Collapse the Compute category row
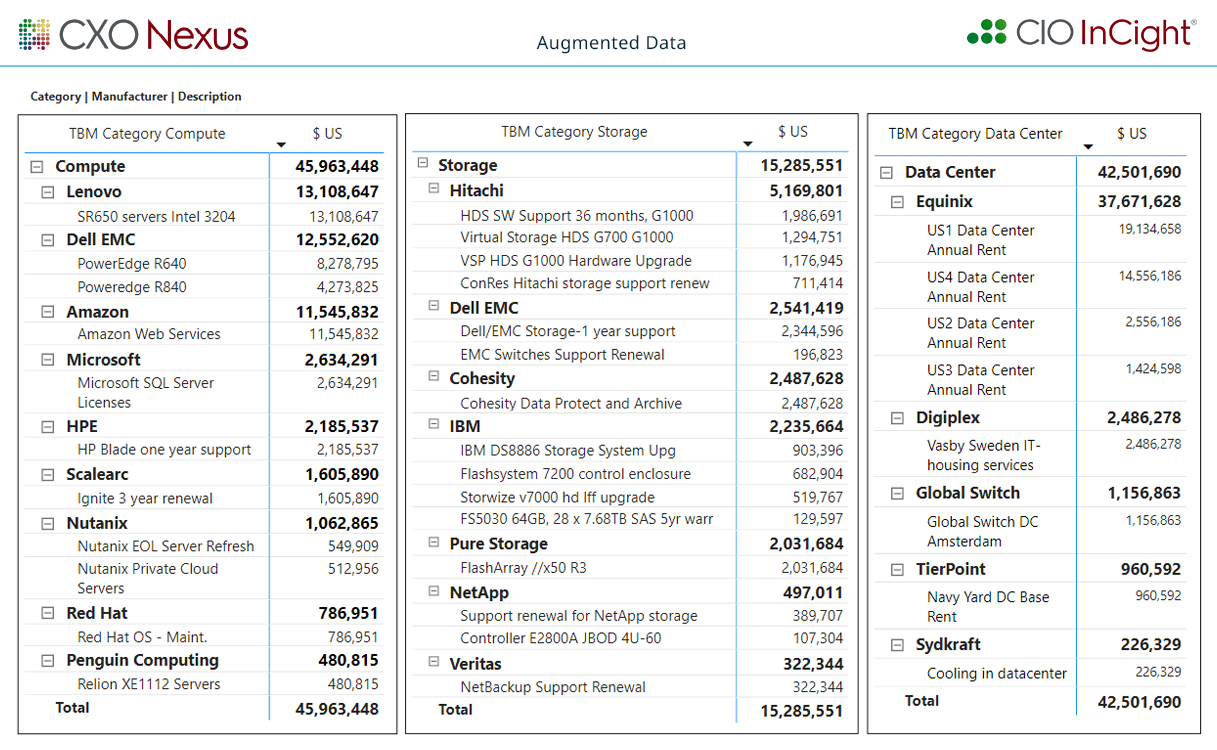Image resolution: width=1217 pixels, height=750 pixels. [x=37, y=167]
